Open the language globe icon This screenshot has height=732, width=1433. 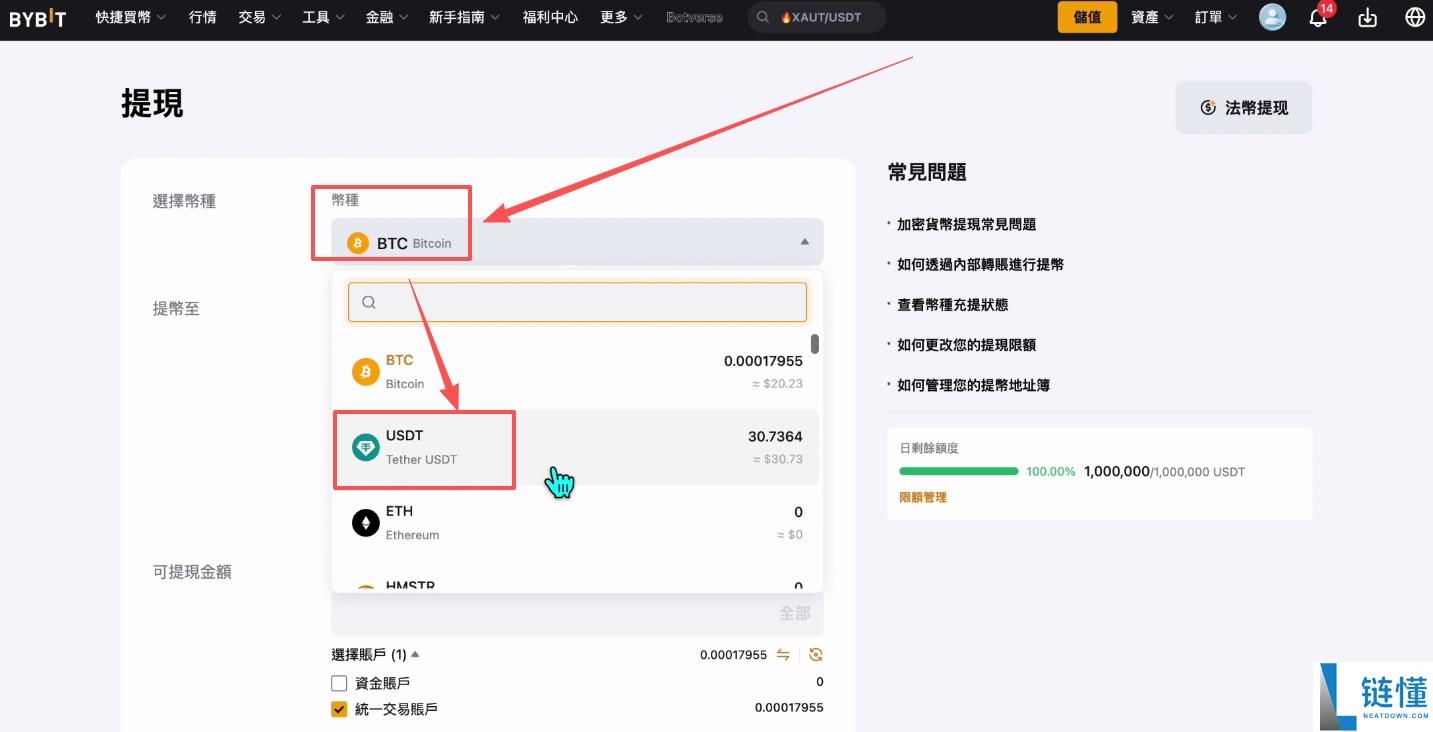[1415, 17]
